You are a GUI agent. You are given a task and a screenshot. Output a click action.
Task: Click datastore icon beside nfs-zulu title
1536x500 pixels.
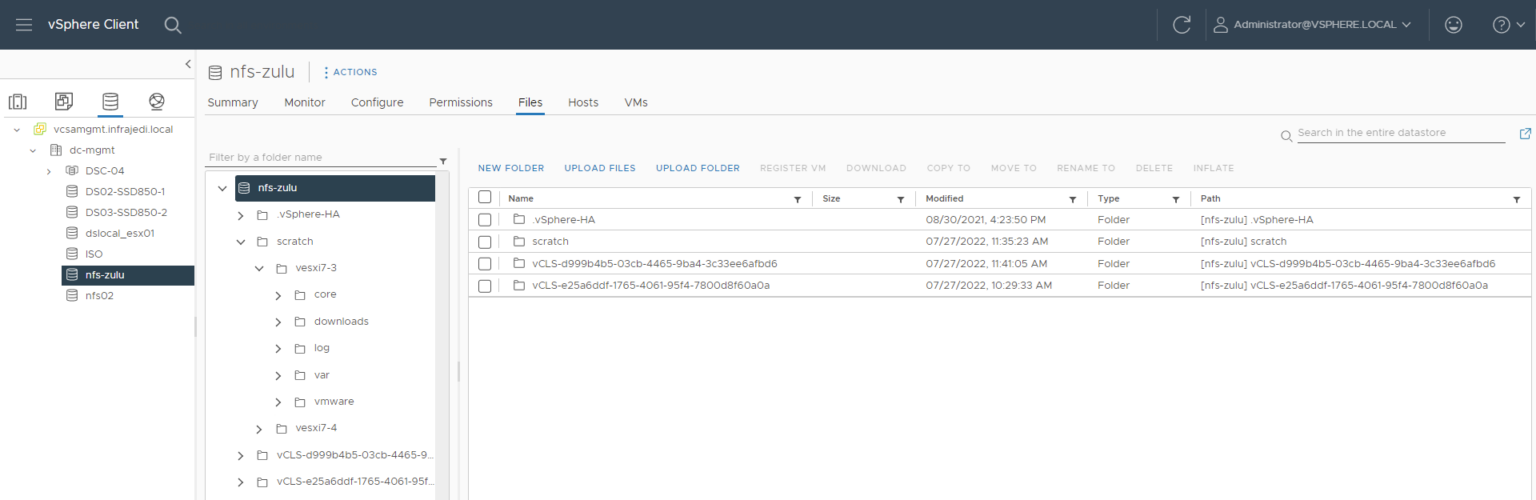point(215,72)
